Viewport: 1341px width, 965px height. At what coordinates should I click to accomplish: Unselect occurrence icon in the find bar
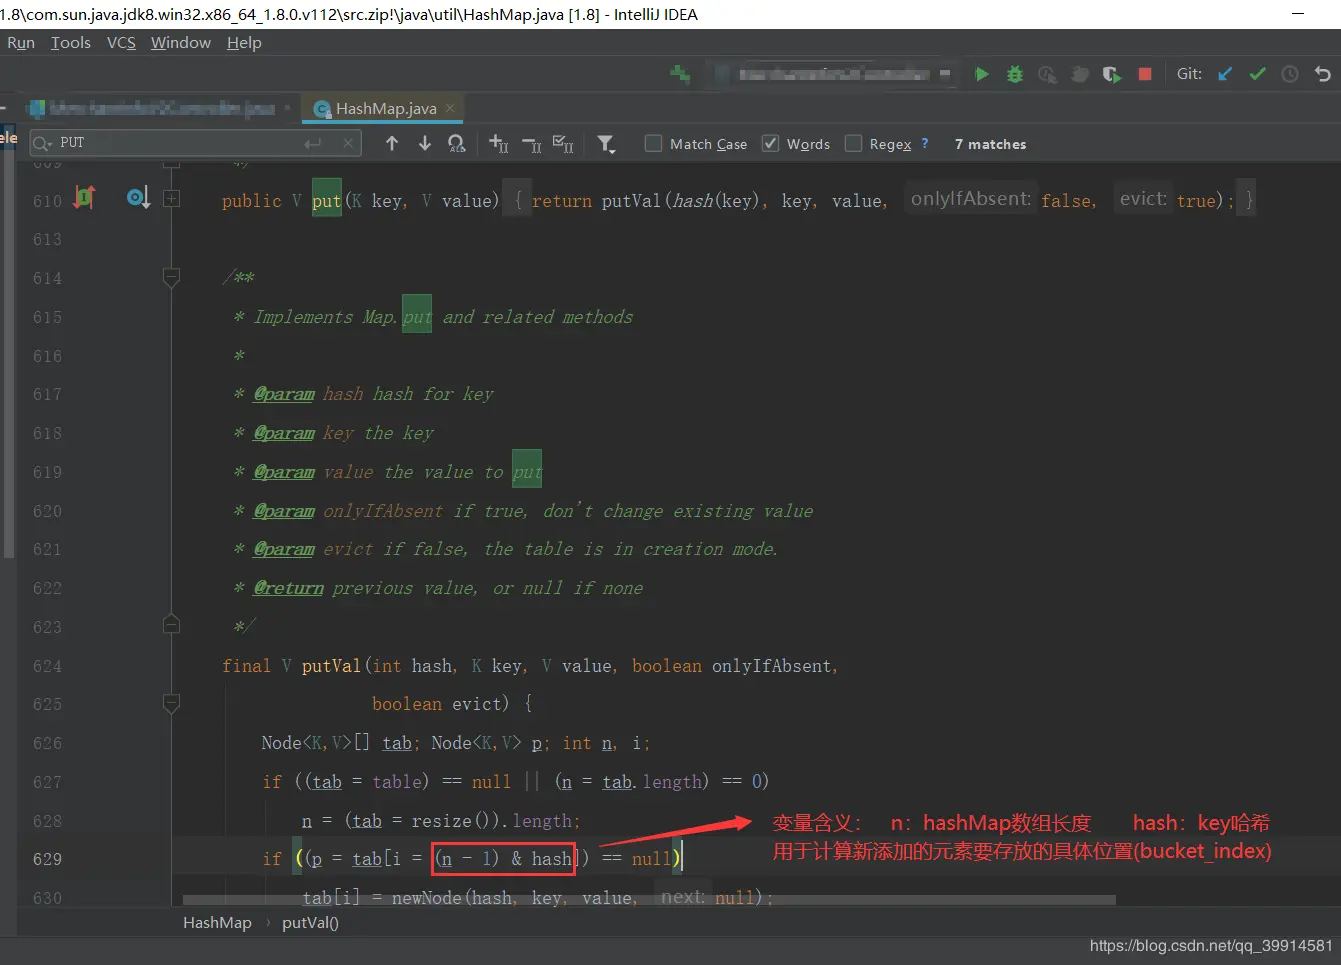pos(532,144)
